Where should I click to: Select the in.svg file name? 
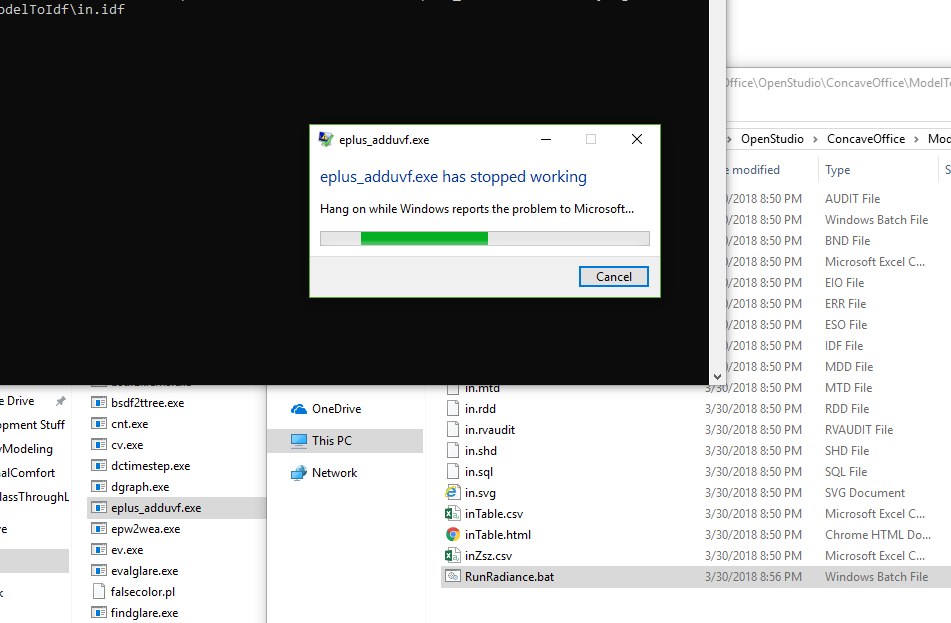480,493
